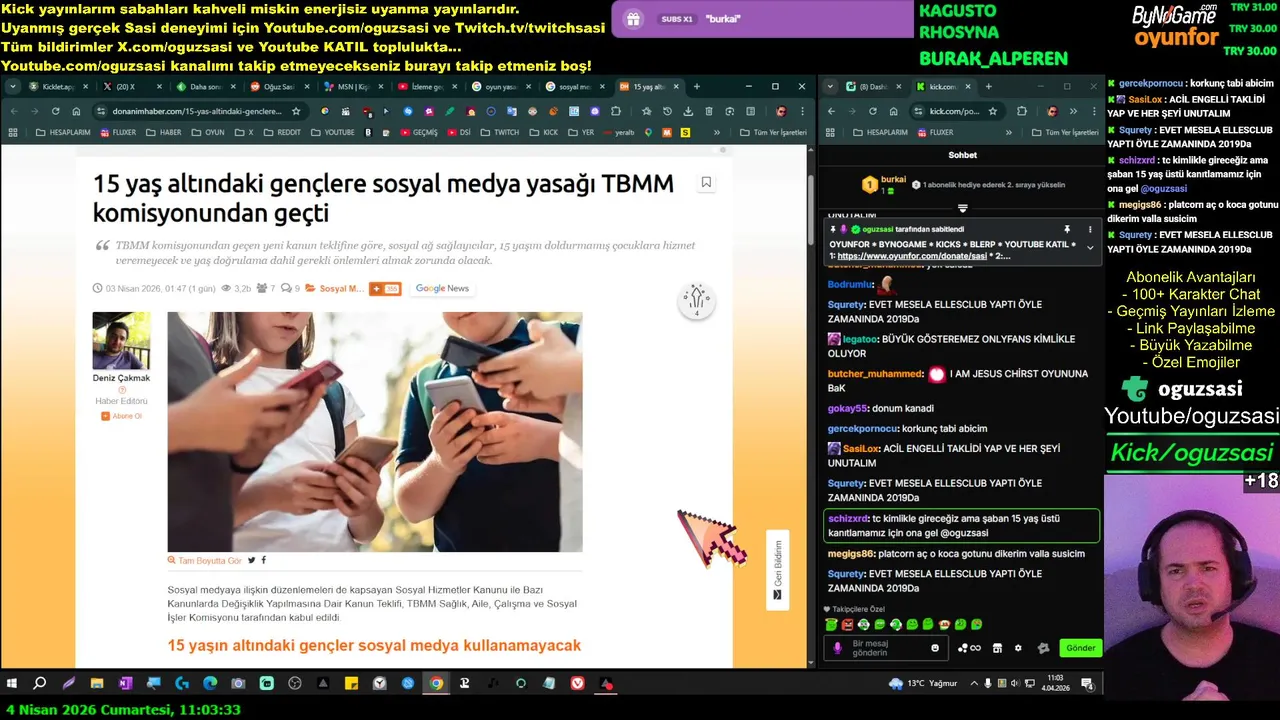Bookmark the article with the bookmark icon
This screenshot has height=720, width=1280.
tap(706, 182)
